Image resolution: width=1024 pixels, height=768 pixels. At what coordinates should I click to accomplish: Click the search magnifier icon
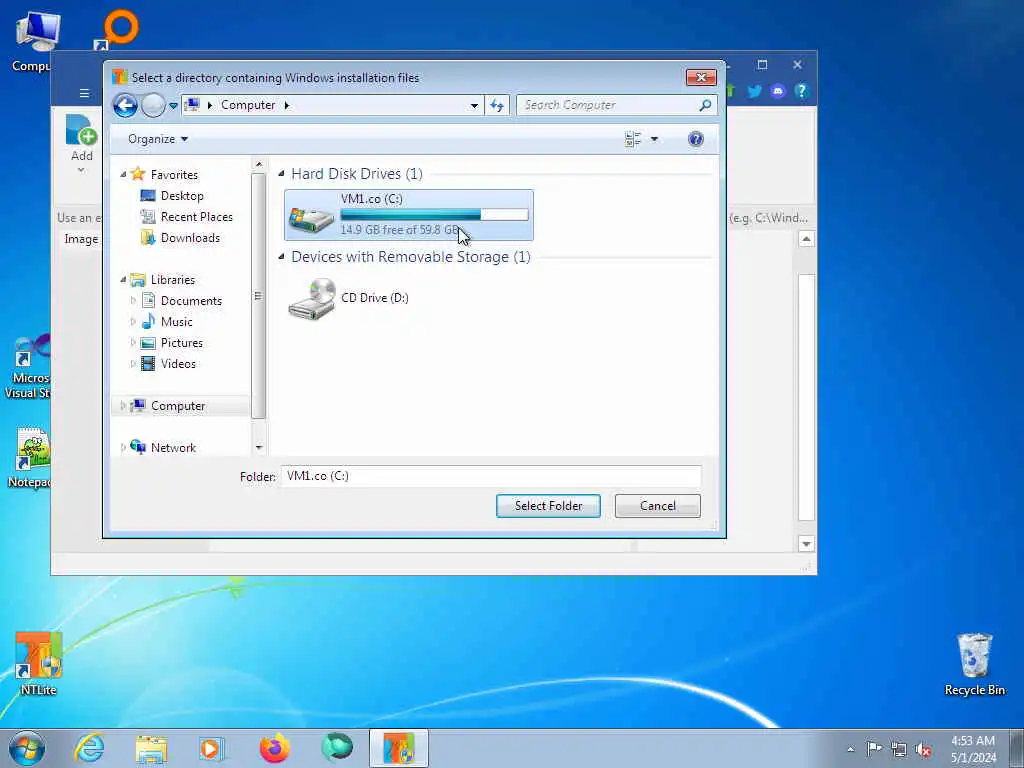pyautogui.click(x=705, y=105)
